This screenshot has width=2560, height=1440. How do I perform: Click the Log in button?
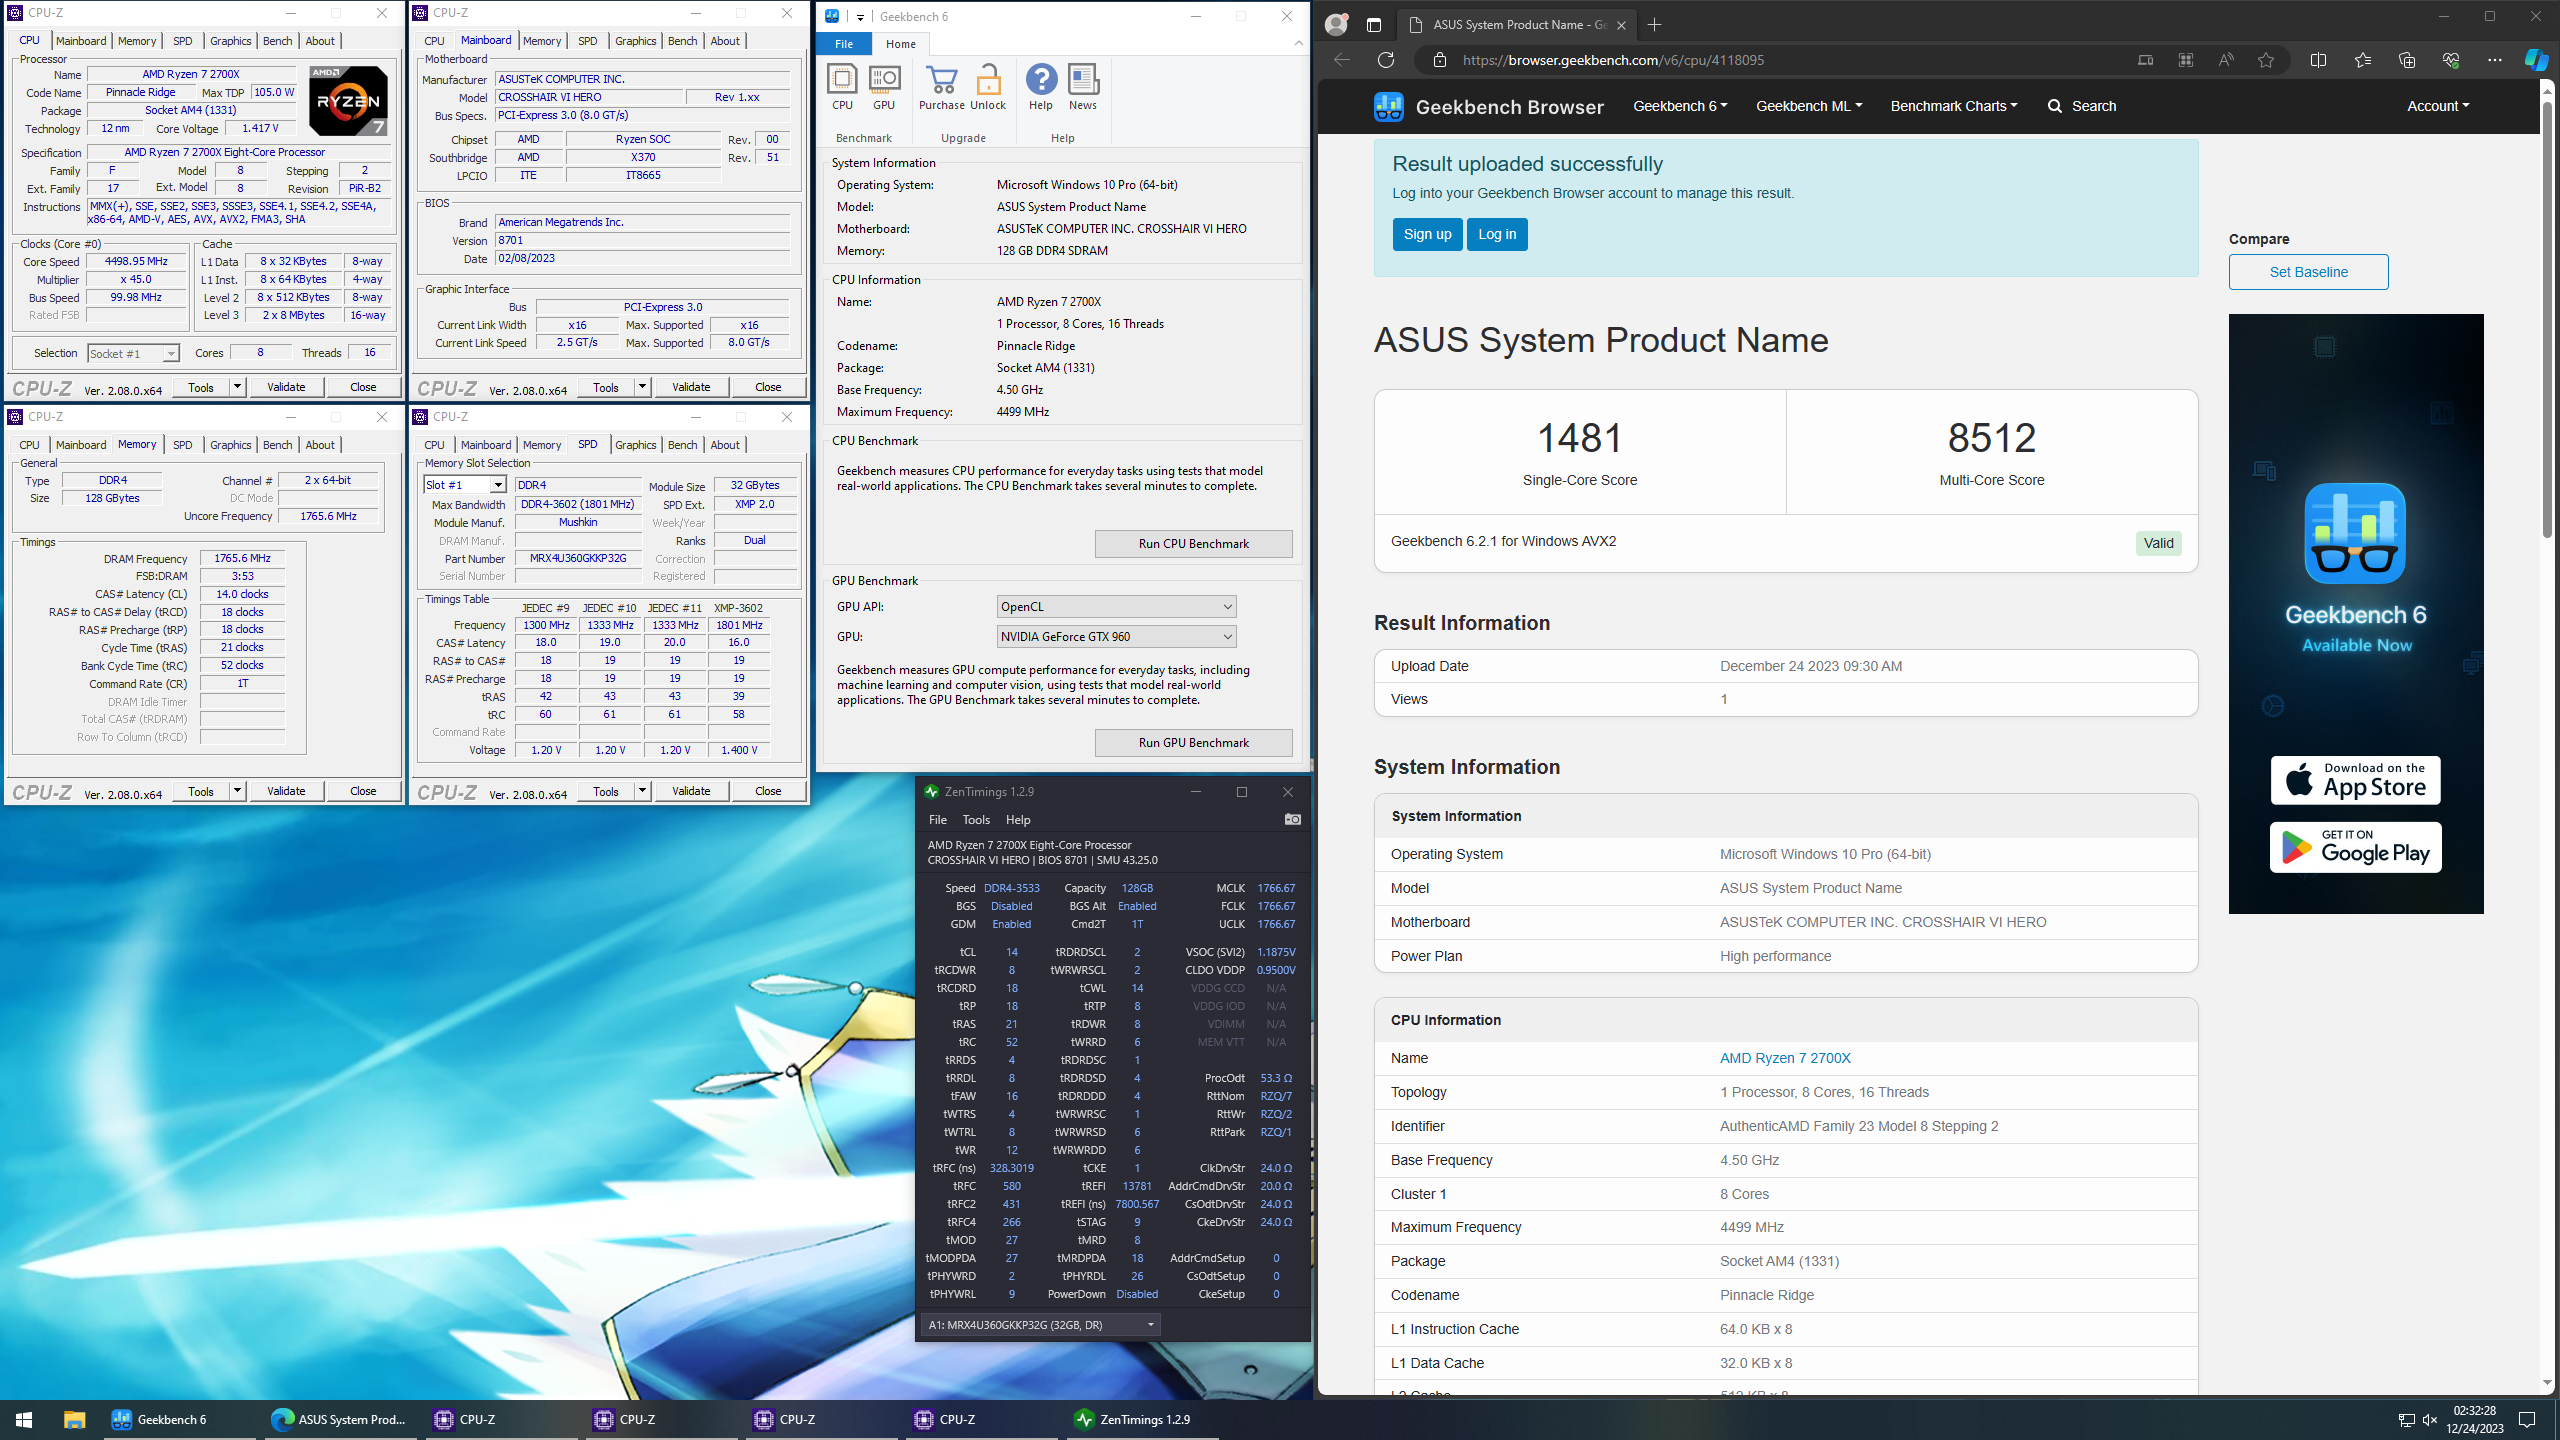[x=1497, y=234]
